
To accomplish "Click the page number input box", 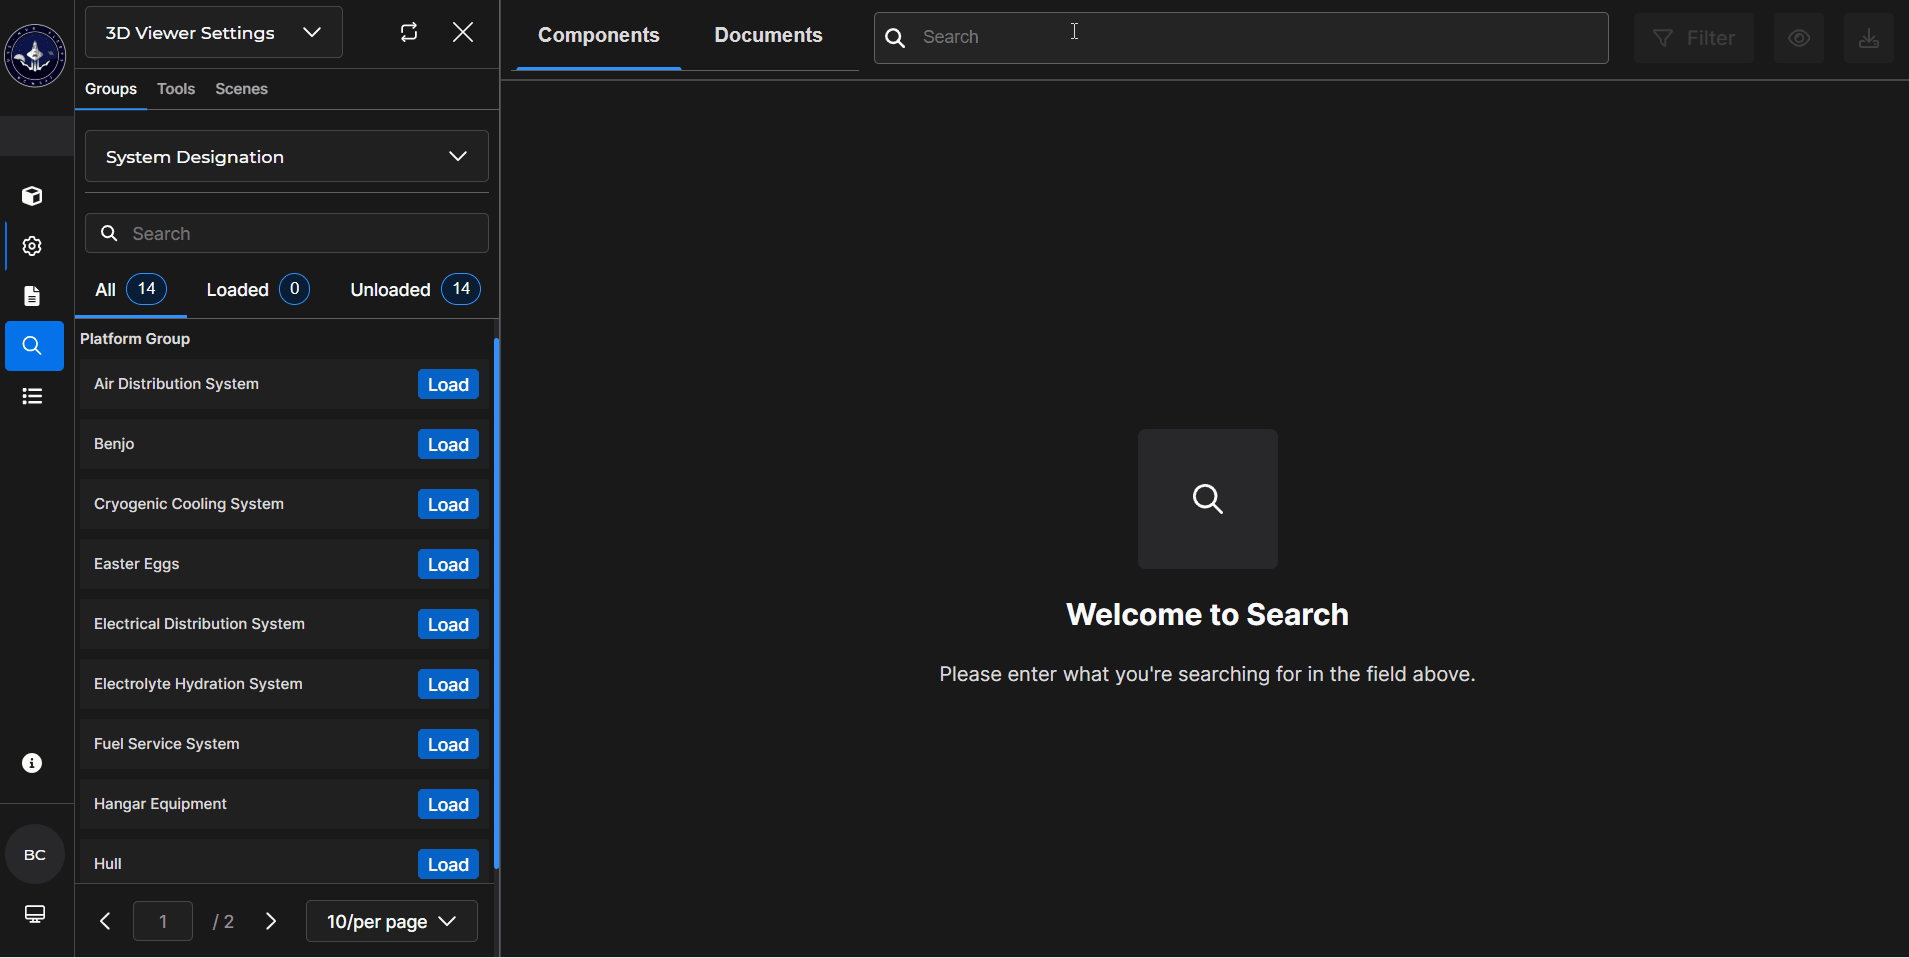I will (x=163, y=921).
